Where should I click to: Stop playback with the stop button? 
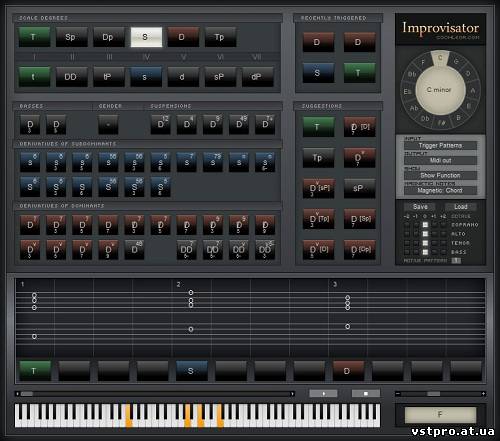[366, 394]
